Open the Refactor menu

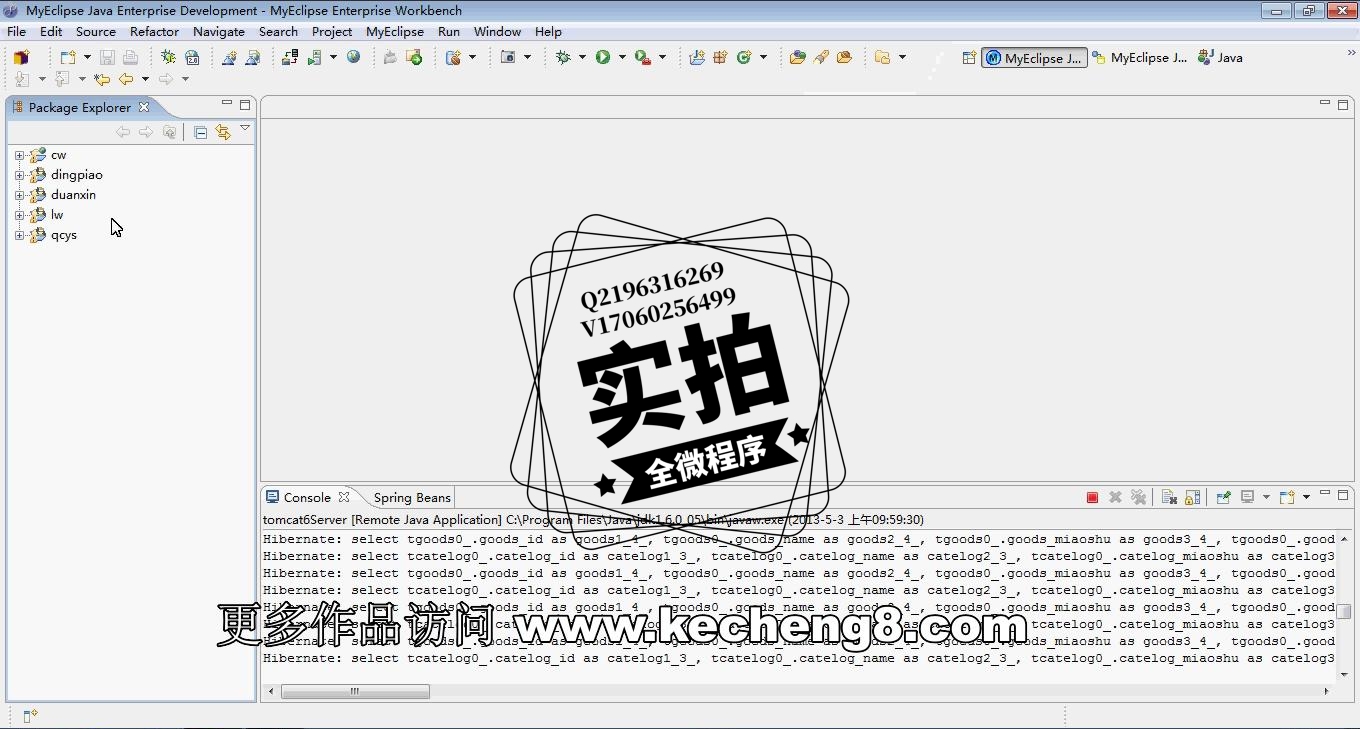pyautogui.click(x=154, y=31)
